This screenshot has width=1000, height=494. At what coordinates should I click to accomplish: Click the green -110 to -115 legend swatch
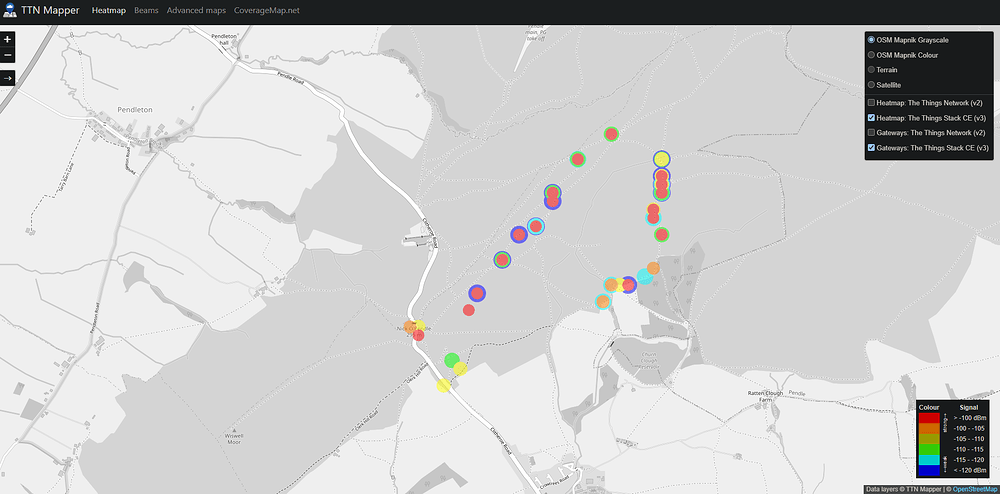[x=929, y=449]
